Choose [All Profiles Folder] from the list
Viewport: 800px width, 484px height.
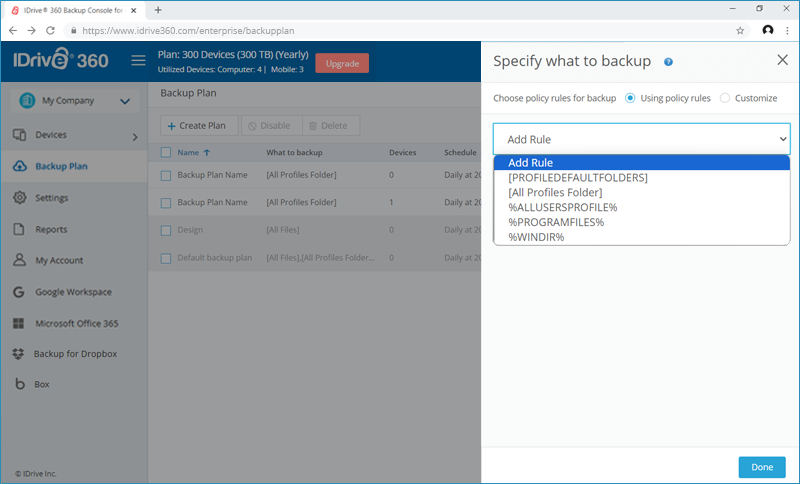click(554, 192)
